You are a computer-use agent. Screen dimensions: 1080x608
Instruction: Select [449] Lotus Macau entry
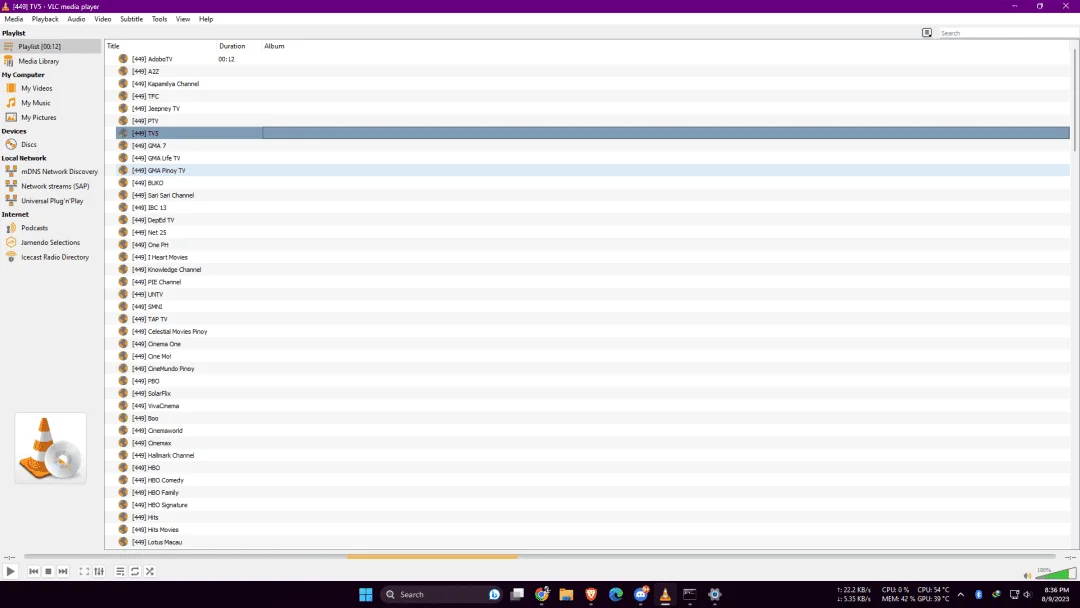tap(592, 543)
